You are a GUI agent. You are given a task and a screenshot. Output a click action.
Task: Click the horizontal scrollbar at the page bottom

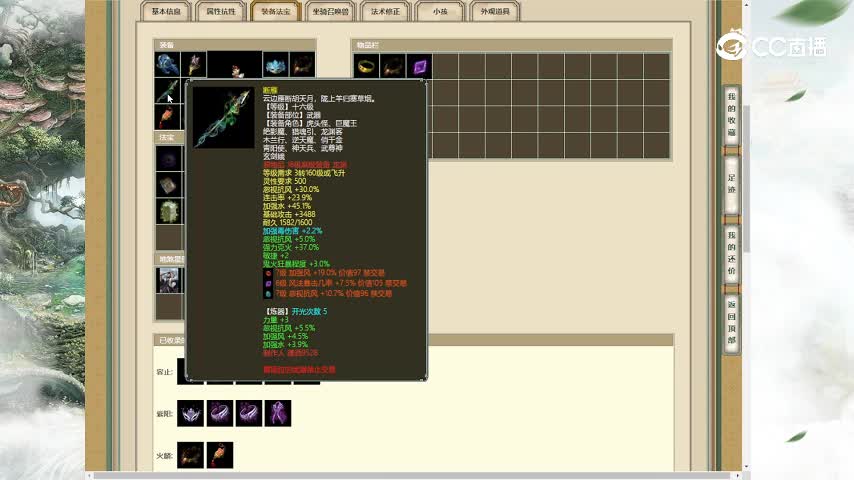(x=414, y=476)
